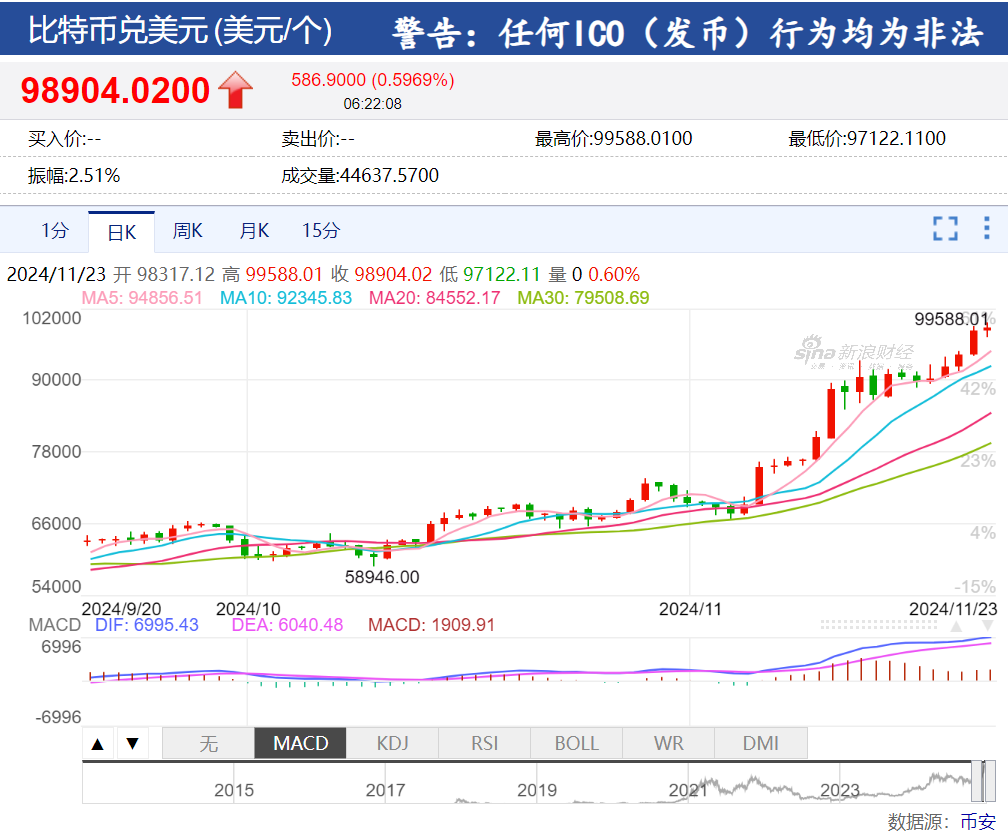1008x832 pixels.
Task: Click the fullscreen chart icon
Action: pos(945,229)
